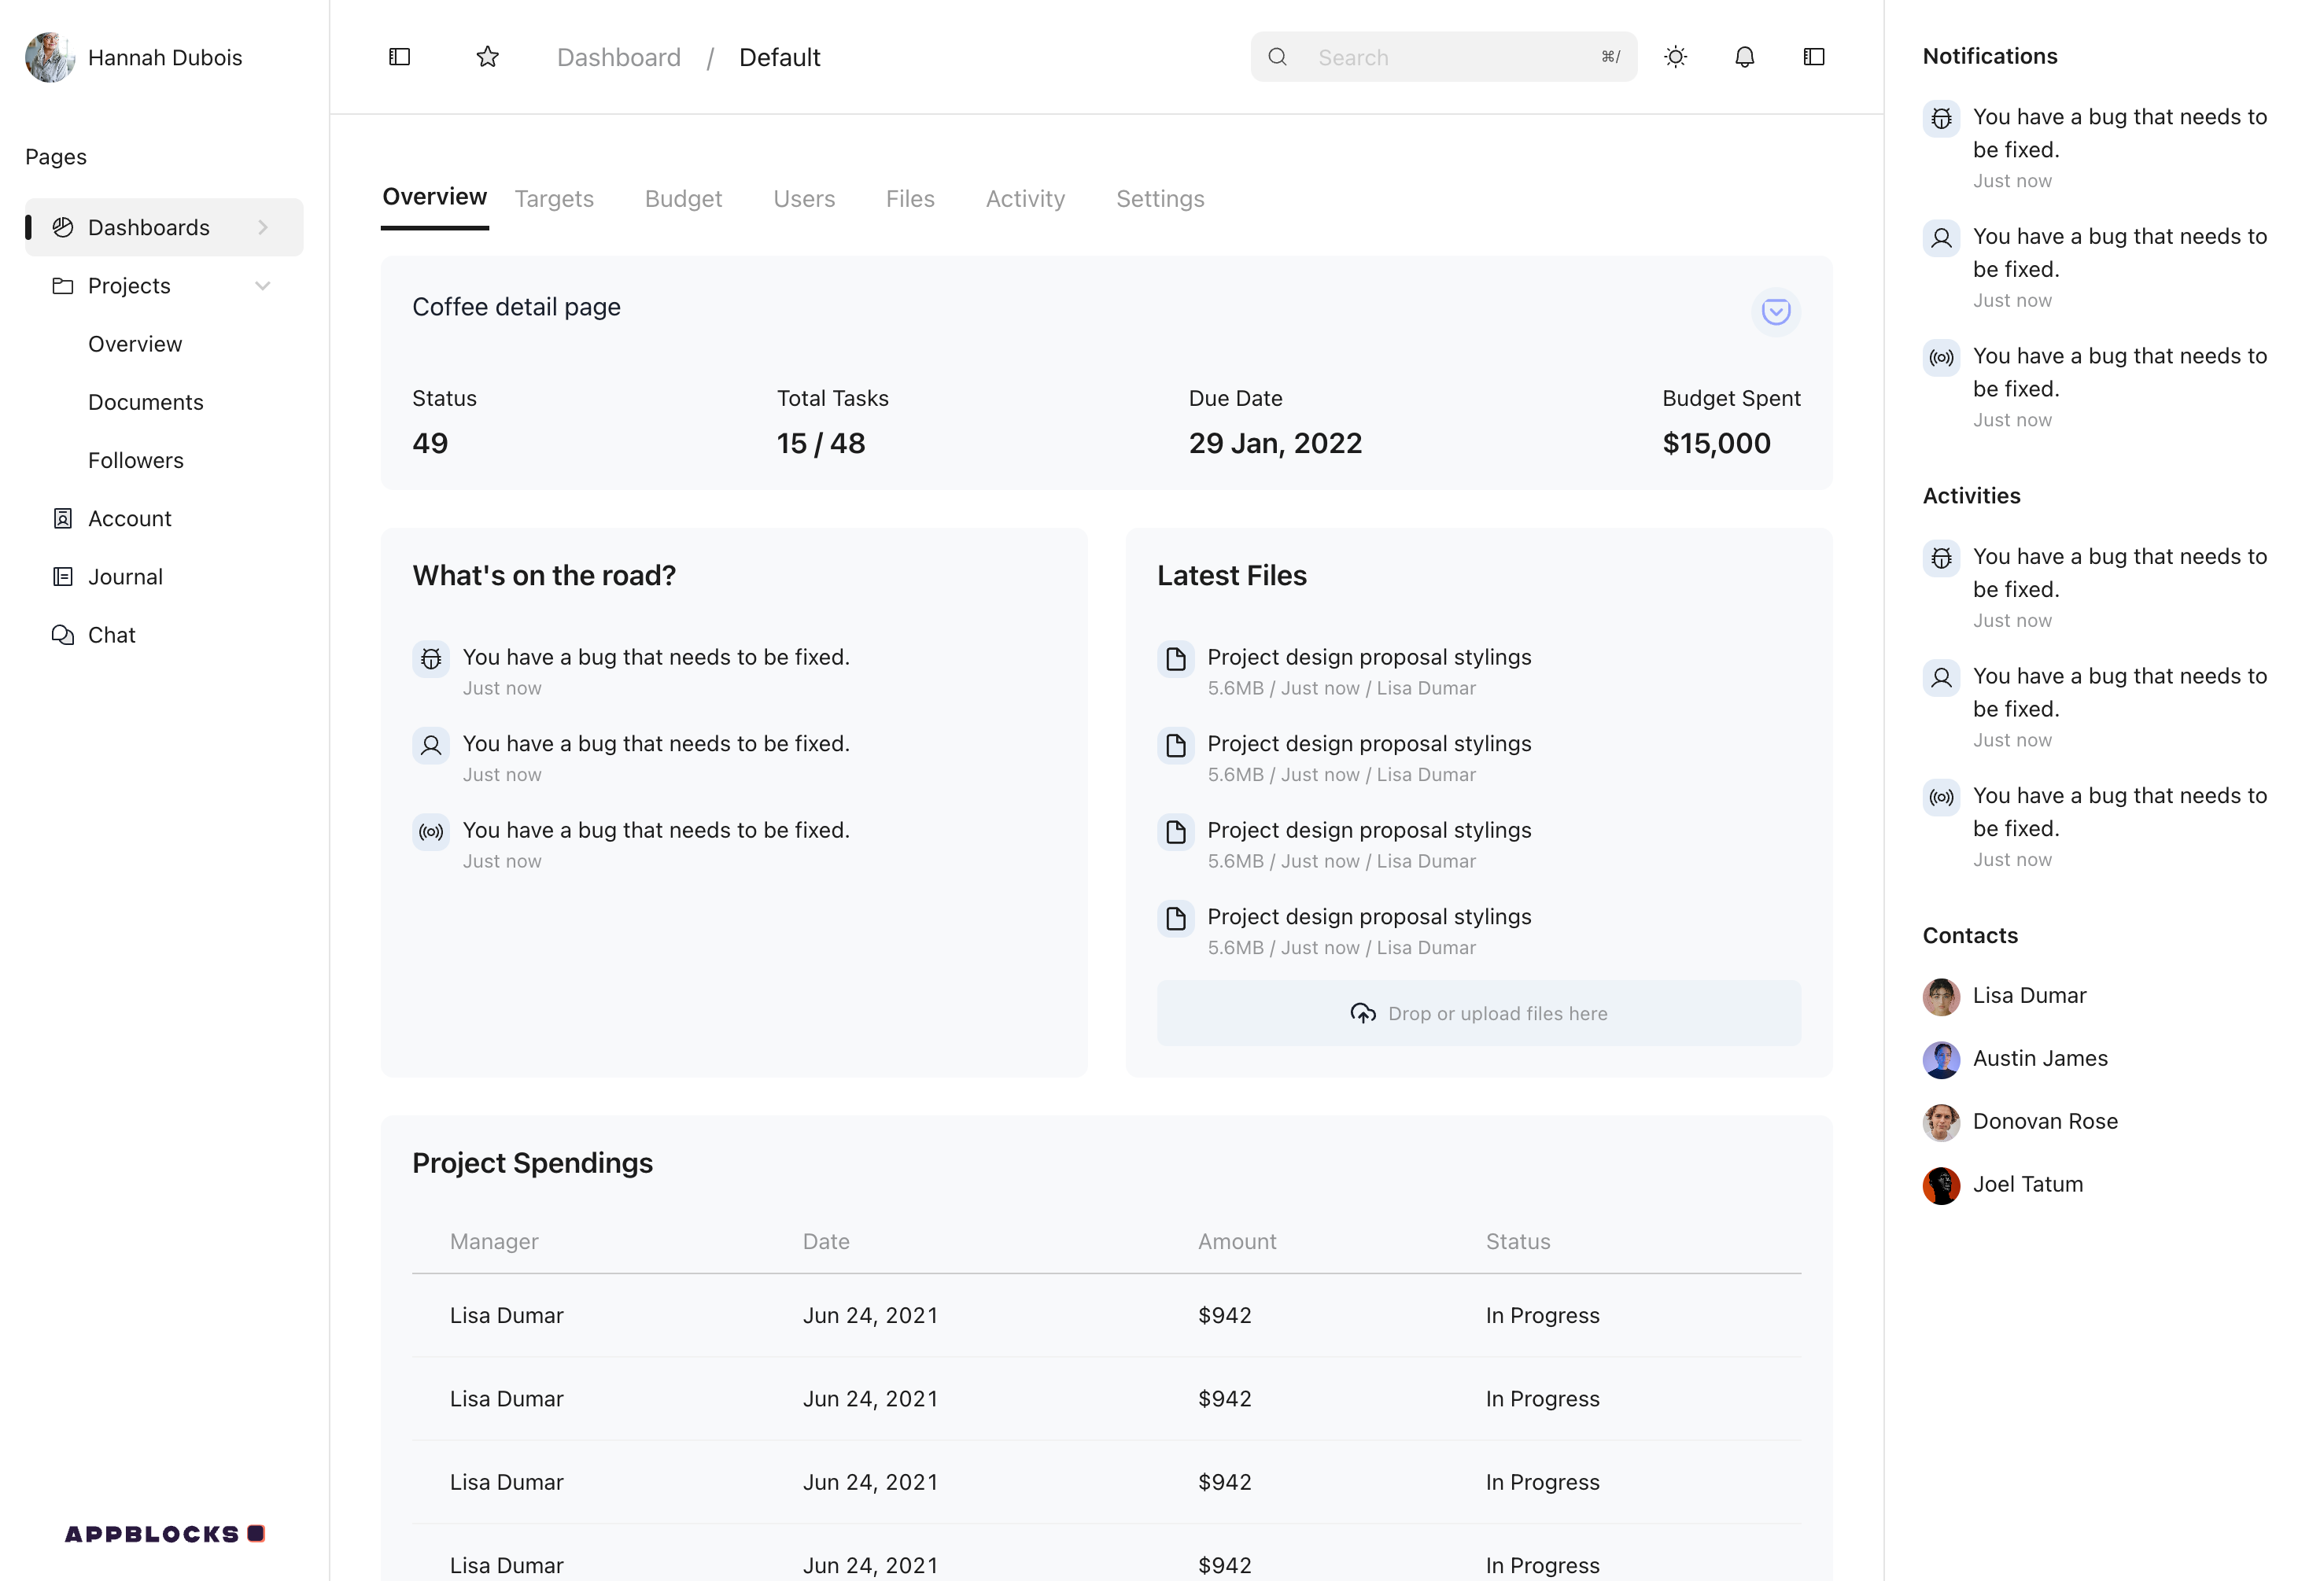
Task: Click Drop or upload files here
Action: point(1478,1013)
